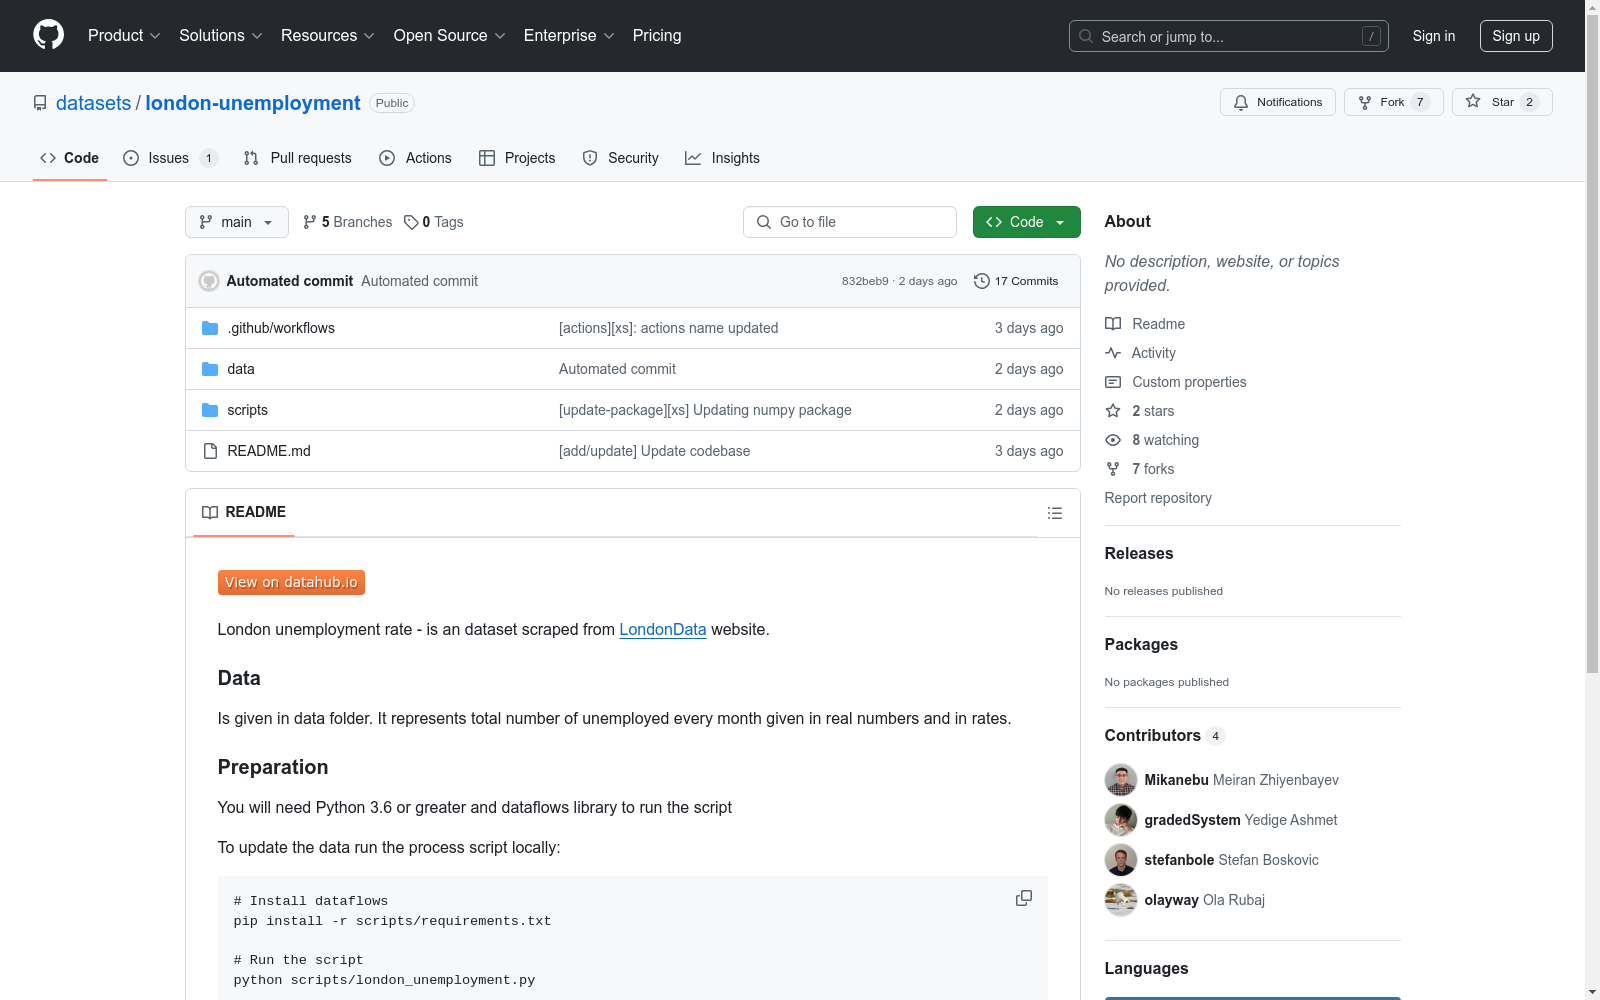Open the Enterprise dropdown menu
Screen dimensions: 1600x1000
(x=569, y=36)
